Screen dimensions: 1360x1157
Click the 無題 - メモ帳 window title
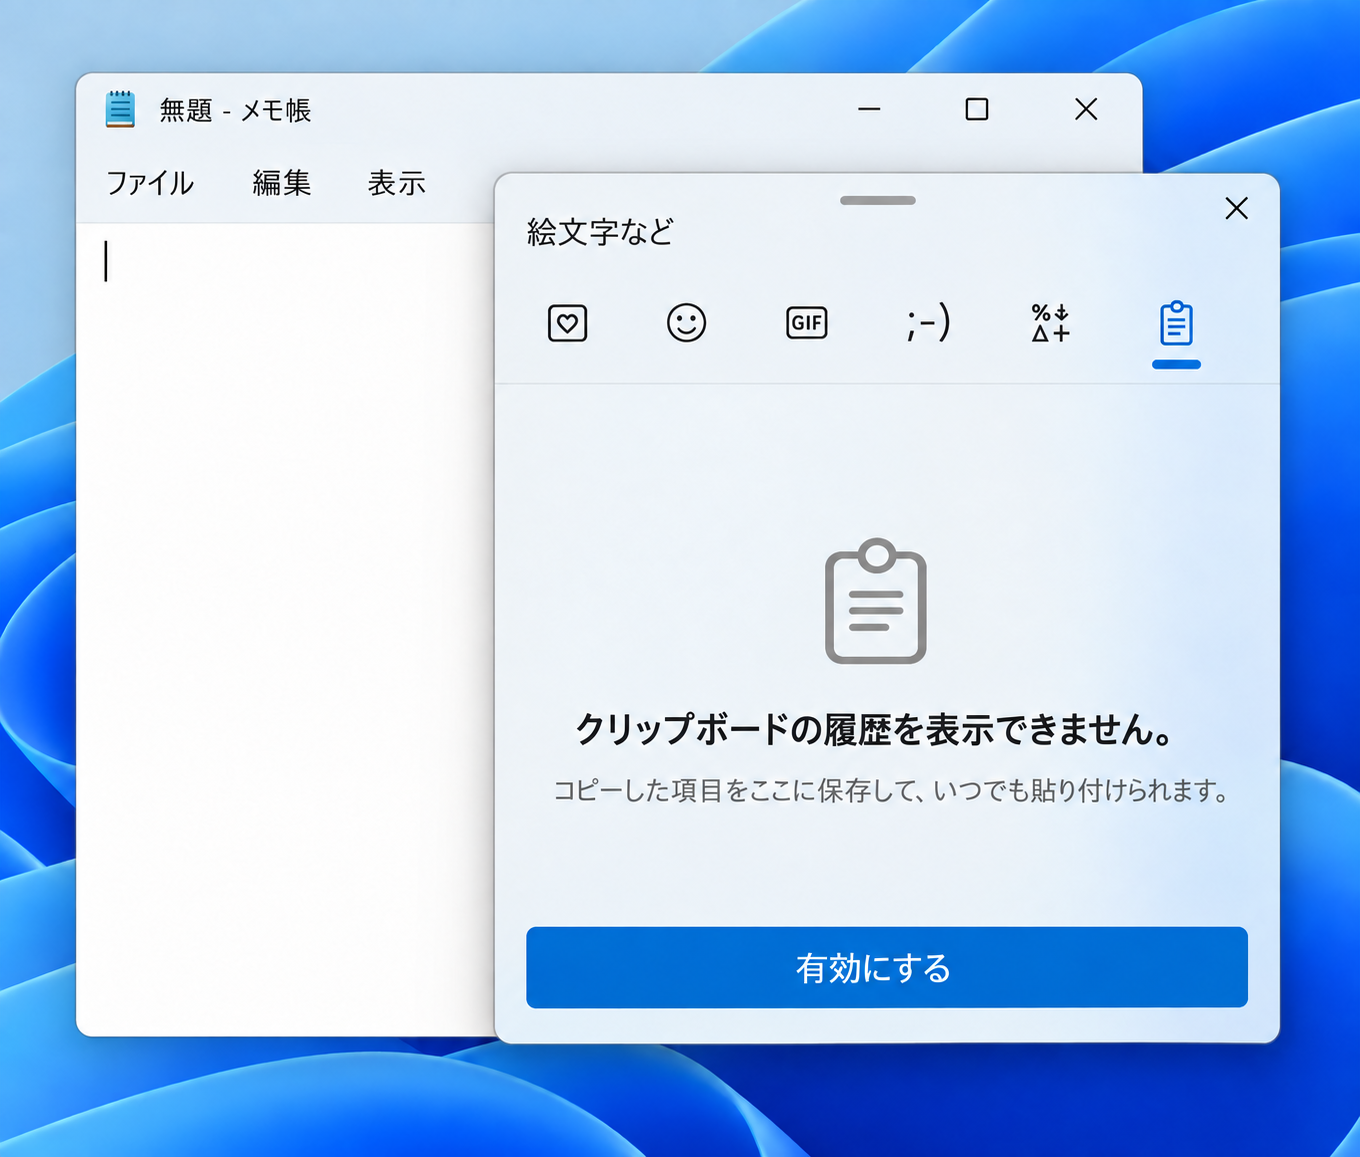(236, 110)
